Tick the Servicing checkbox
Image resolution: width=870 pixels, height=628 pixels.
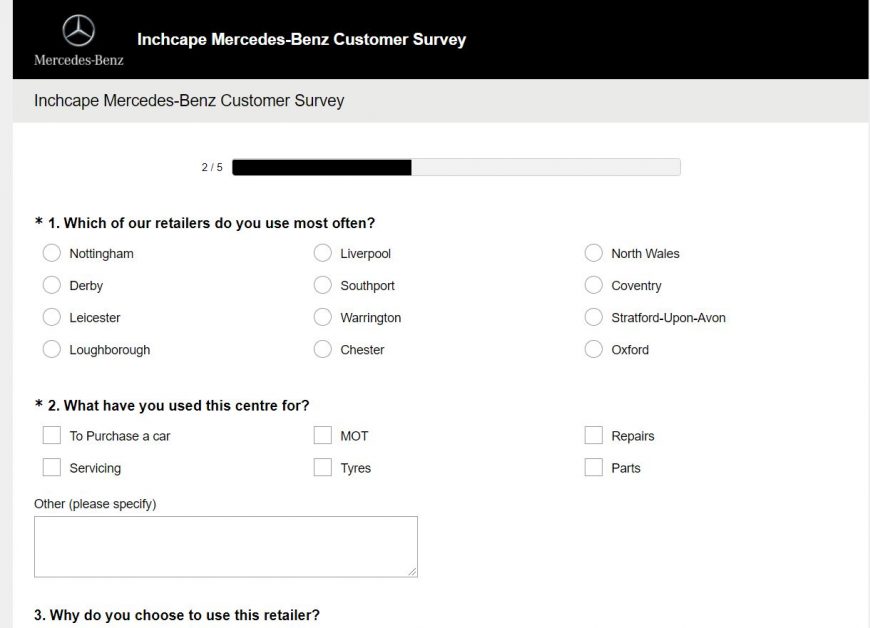(x=52, y=468)
